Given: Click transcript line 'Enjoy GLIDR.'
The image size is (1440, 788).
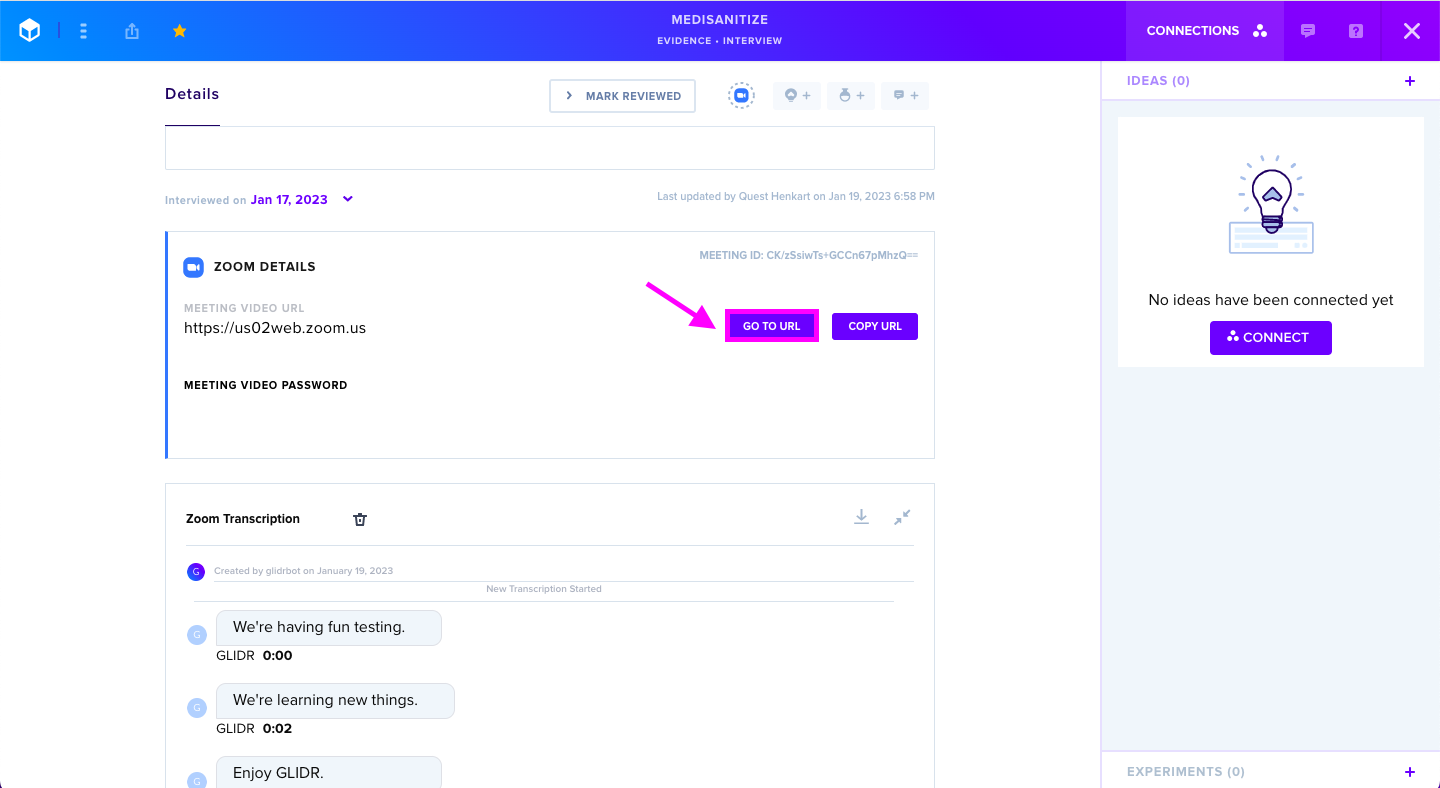Looking at the screenshot, I should [329, 772].
